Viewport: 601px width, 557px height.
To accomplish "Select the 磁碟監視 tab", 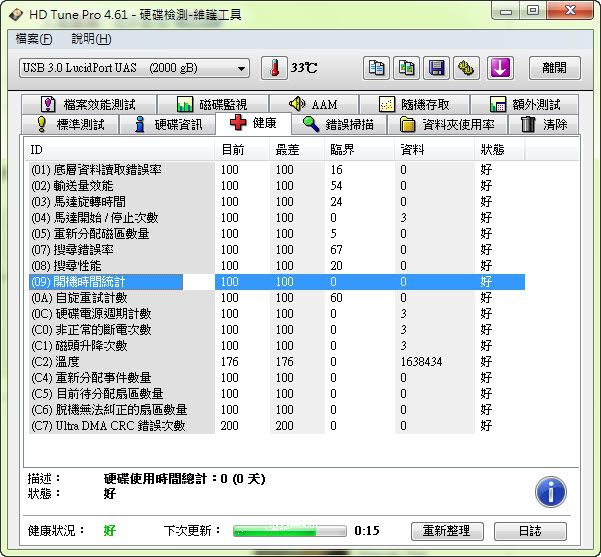I will pos(210,105).
